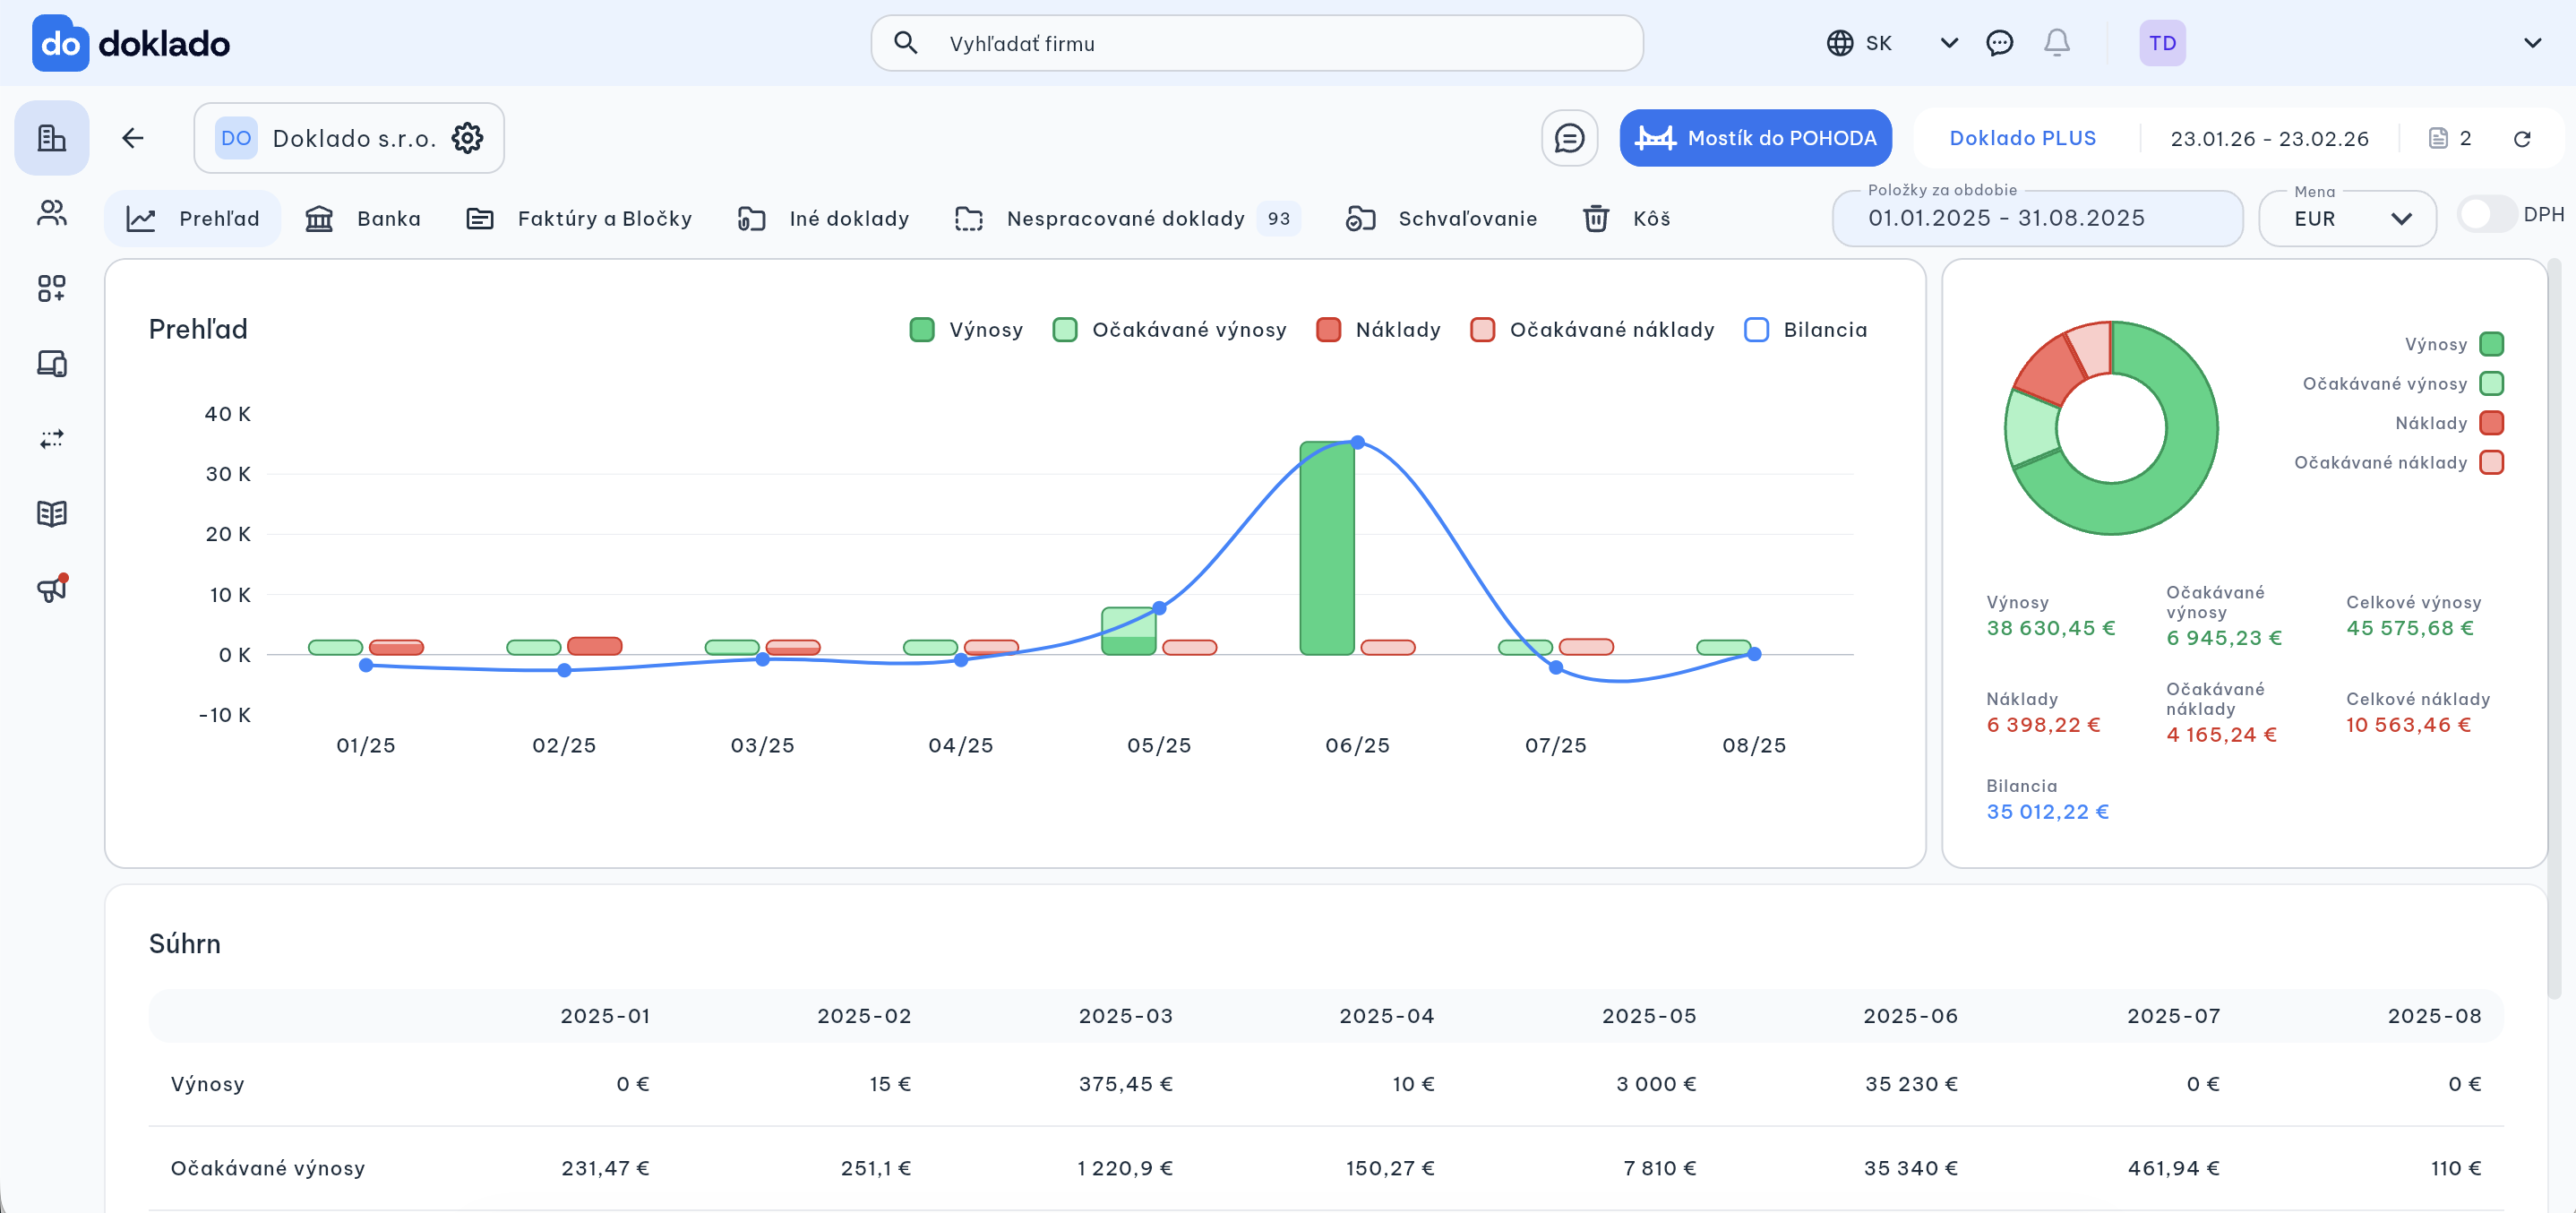Open notifications bell icon
The width and height of the screenshot is (2576, 1213).
click(x=2056, y=43)
